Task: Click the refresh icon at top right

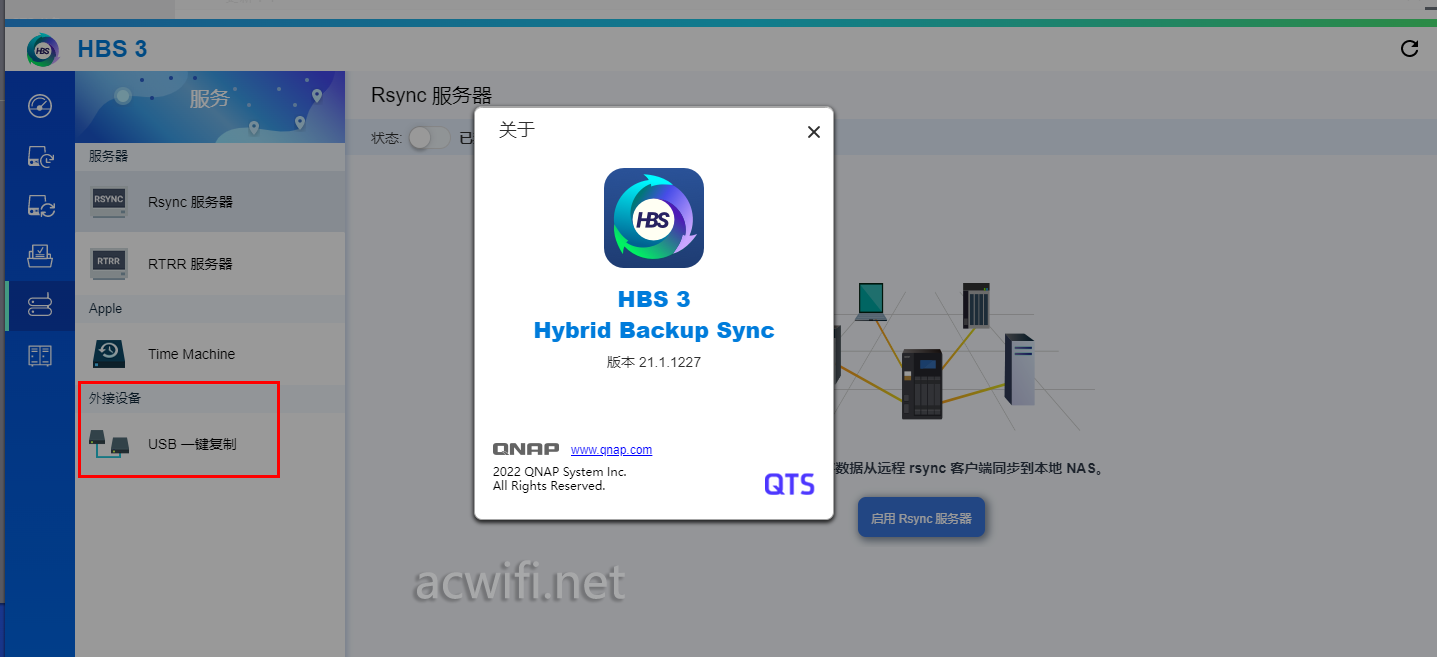Action: [1409, 48]
